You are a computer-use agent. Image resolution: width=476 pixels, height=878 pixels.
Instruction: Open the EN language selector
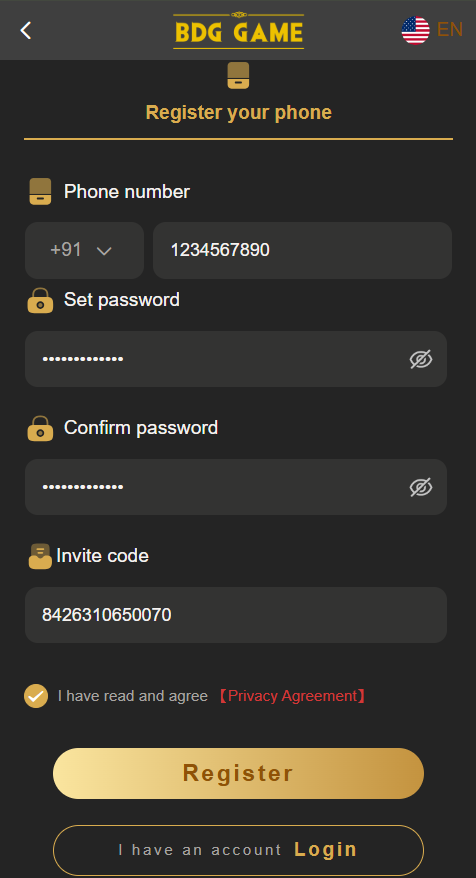tap(450, 30)
